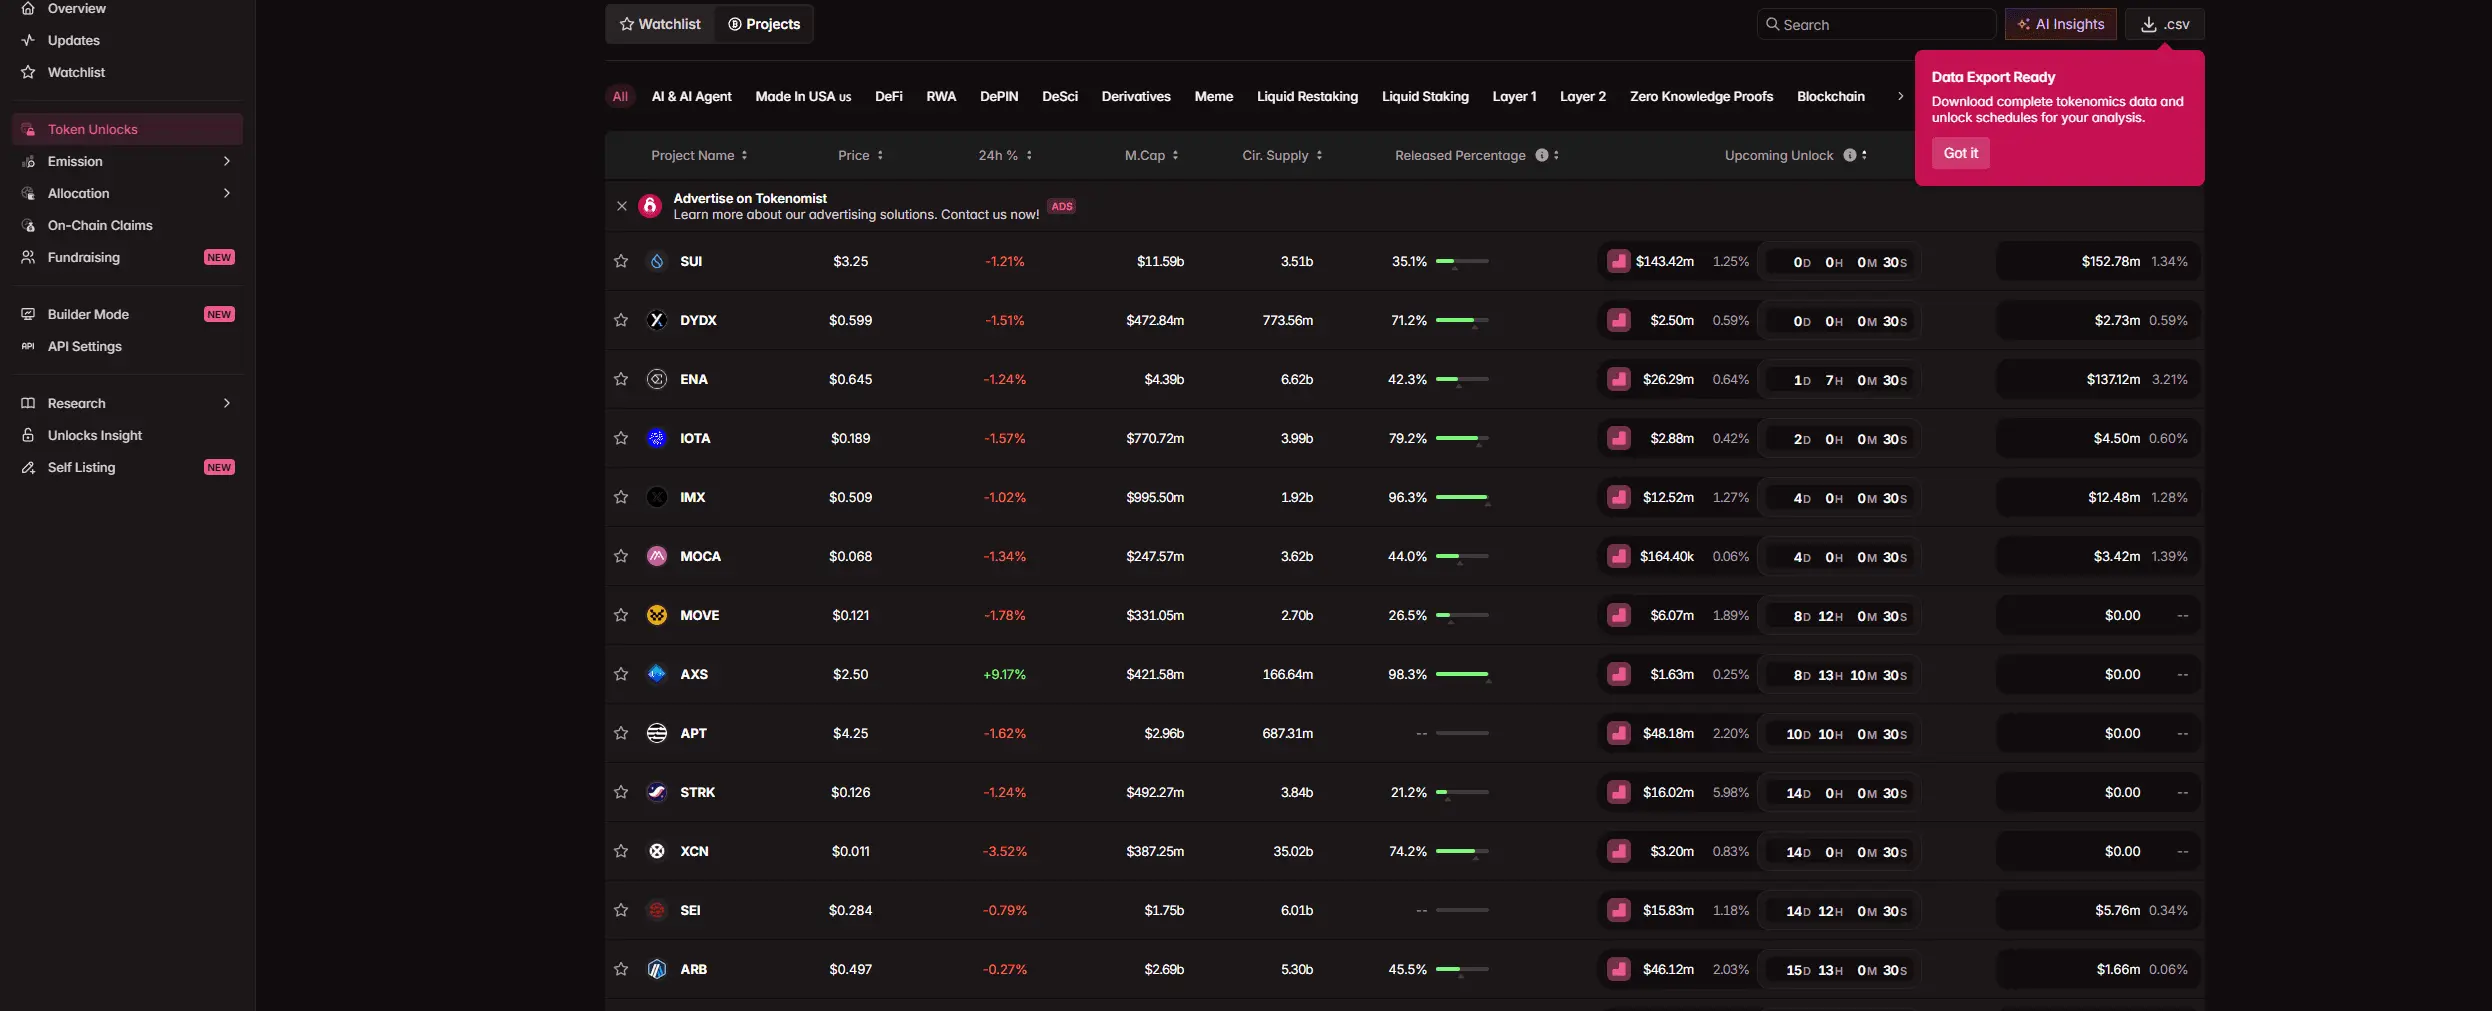Click the STRK token logo
Screen dimensions: 2492x1011
(x=657, y=792)
